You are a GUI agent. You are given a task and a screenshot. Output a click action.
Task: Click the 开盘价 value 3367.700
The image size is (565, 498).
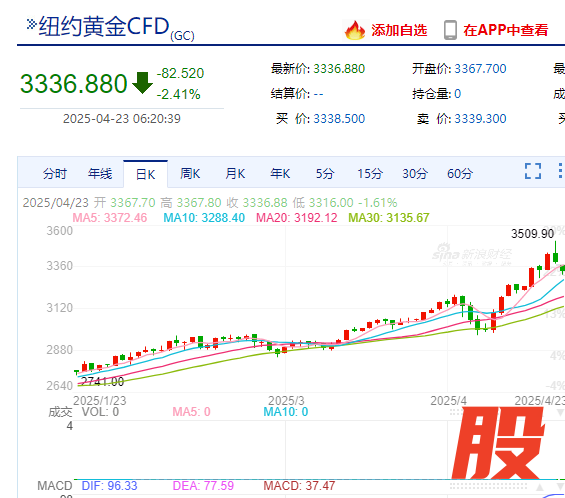pyautogui.click(x=480, y=68)
